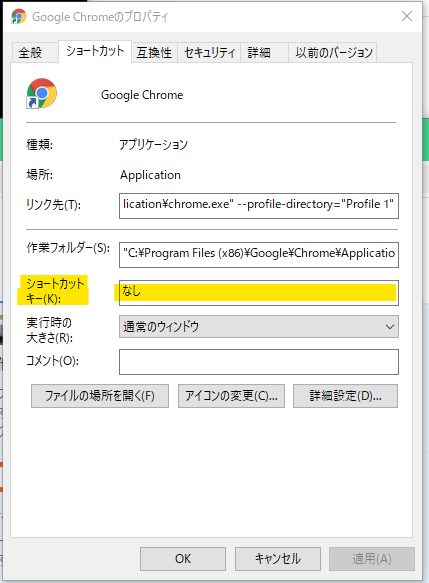
Task: Click the キャンセル button
Action: click(x=278, y=558)
